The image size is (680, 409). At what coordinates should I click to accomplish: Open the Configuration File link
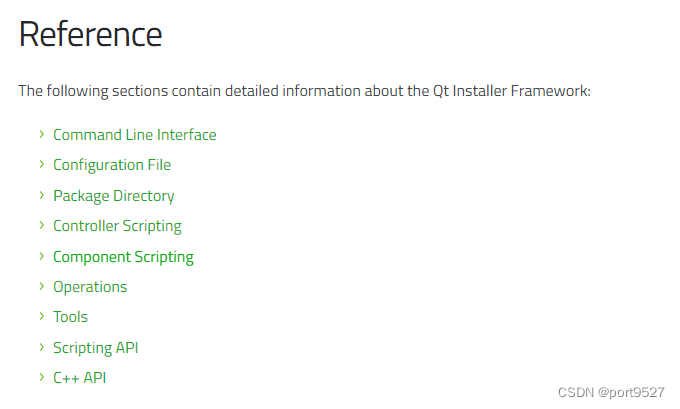pos(112,165)
